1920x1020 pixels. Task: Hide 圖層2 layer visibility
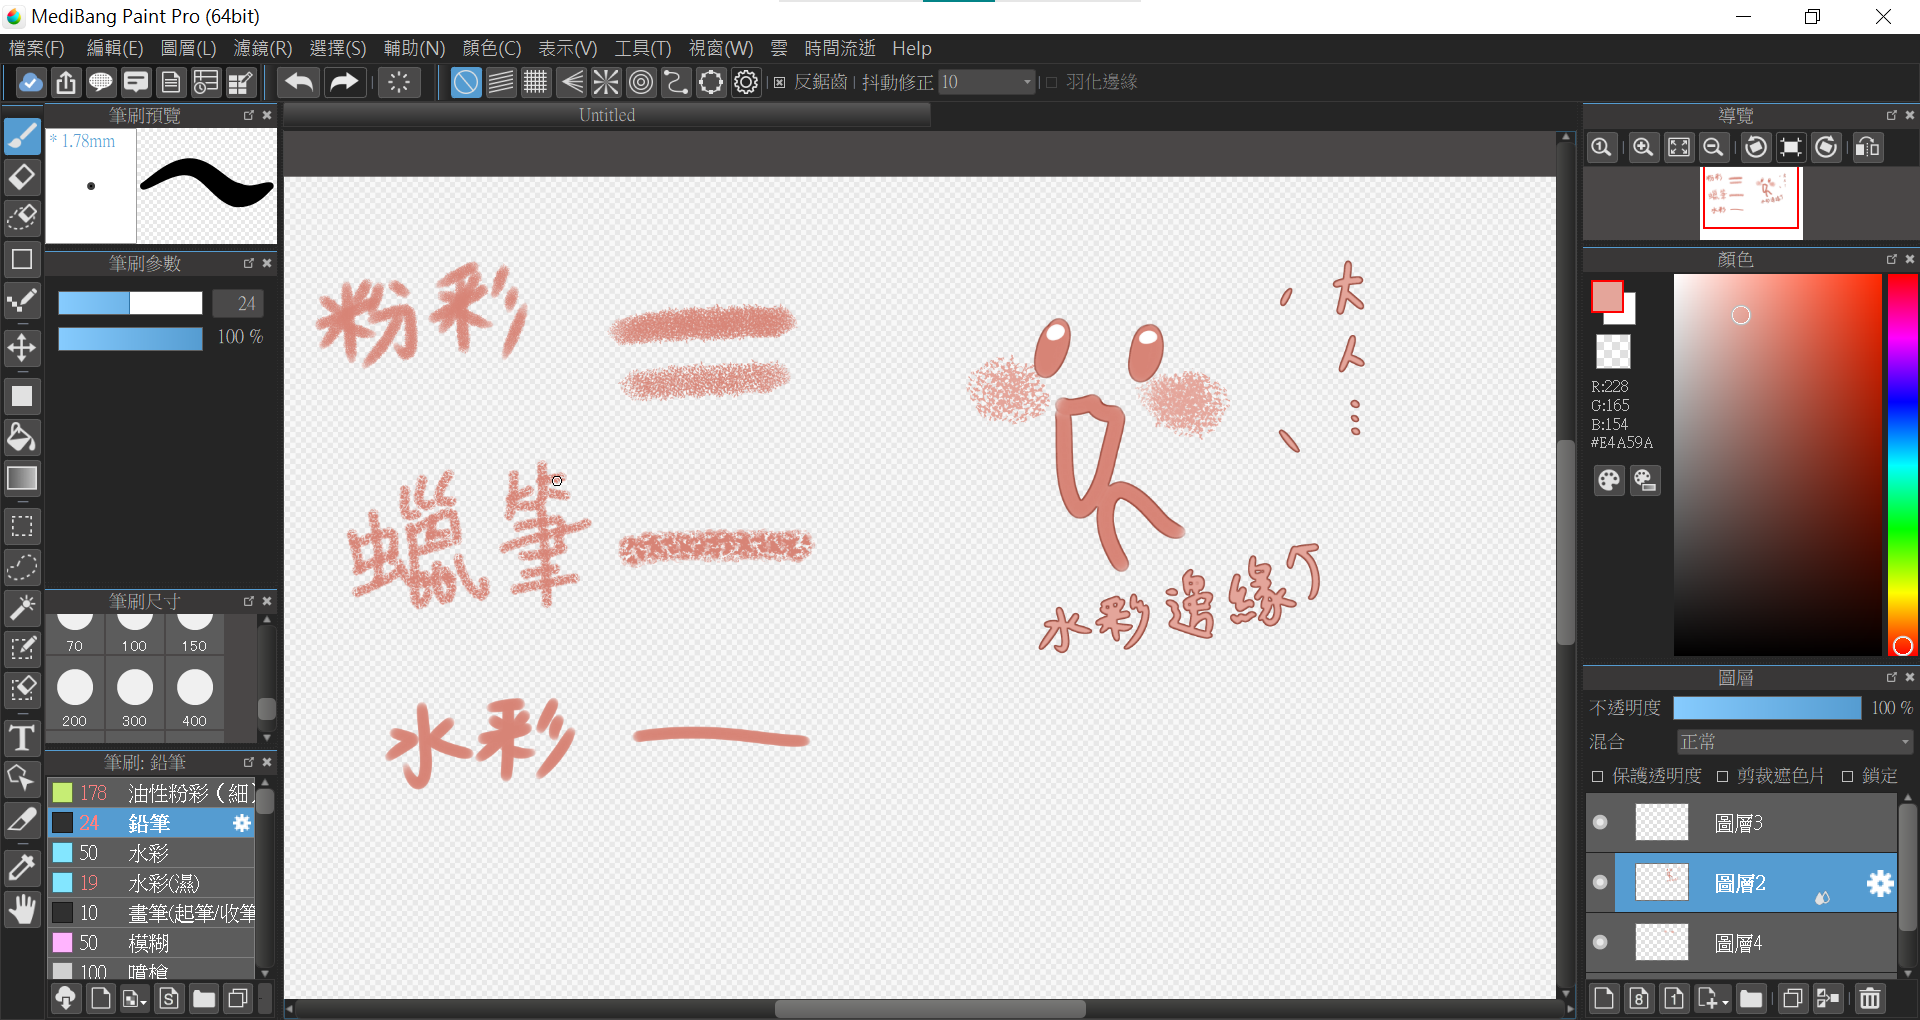pyautogui.click(x=1600, y=882)
